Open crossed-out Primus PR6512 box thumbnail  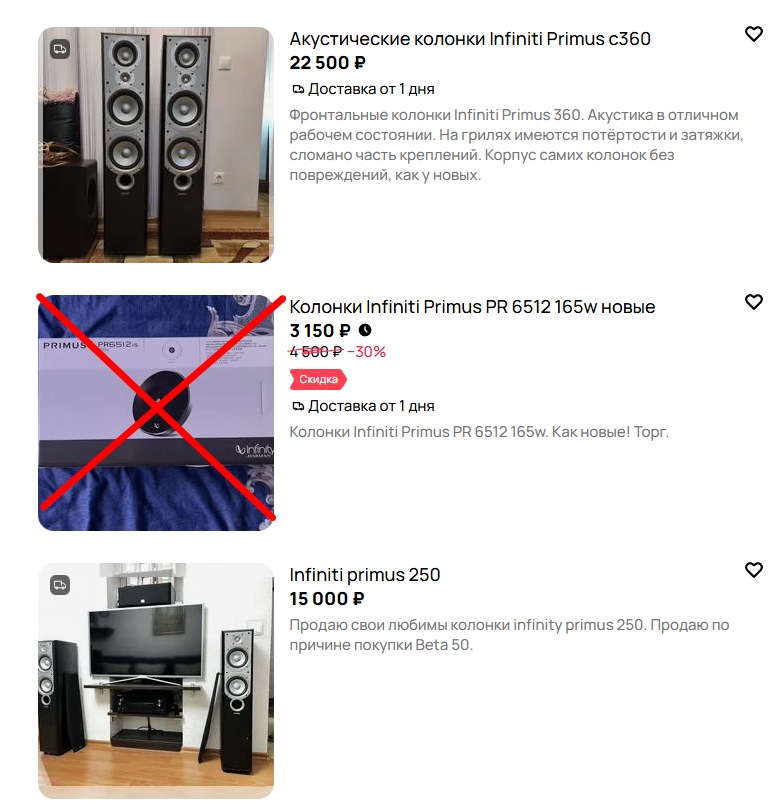(156, 413)
